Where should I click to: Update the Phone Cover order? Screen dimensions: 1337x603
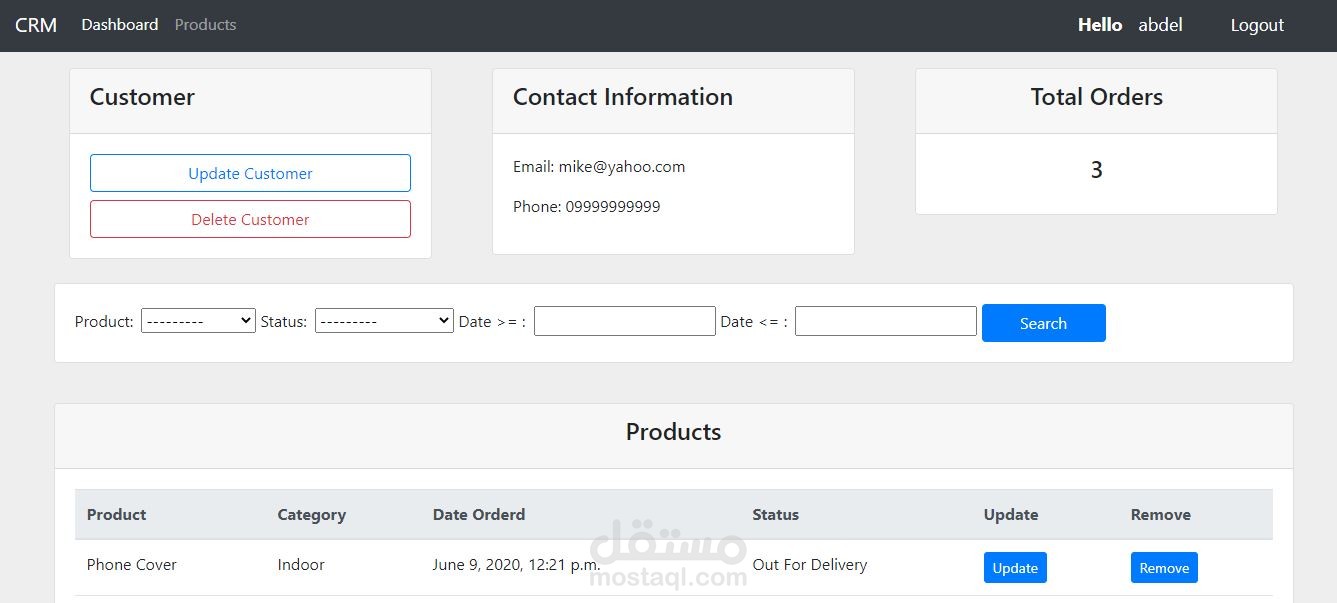(1015, 568)
